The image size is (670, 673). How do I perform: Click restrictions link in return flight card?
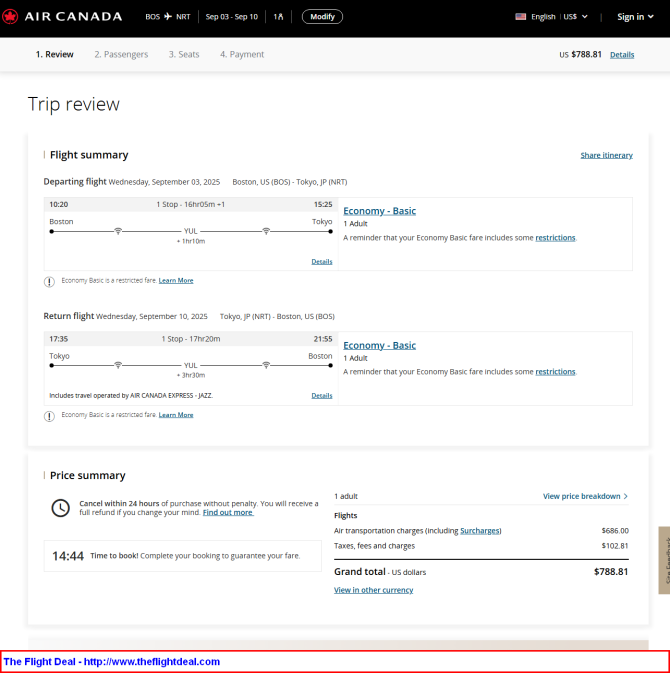[555, 372]
